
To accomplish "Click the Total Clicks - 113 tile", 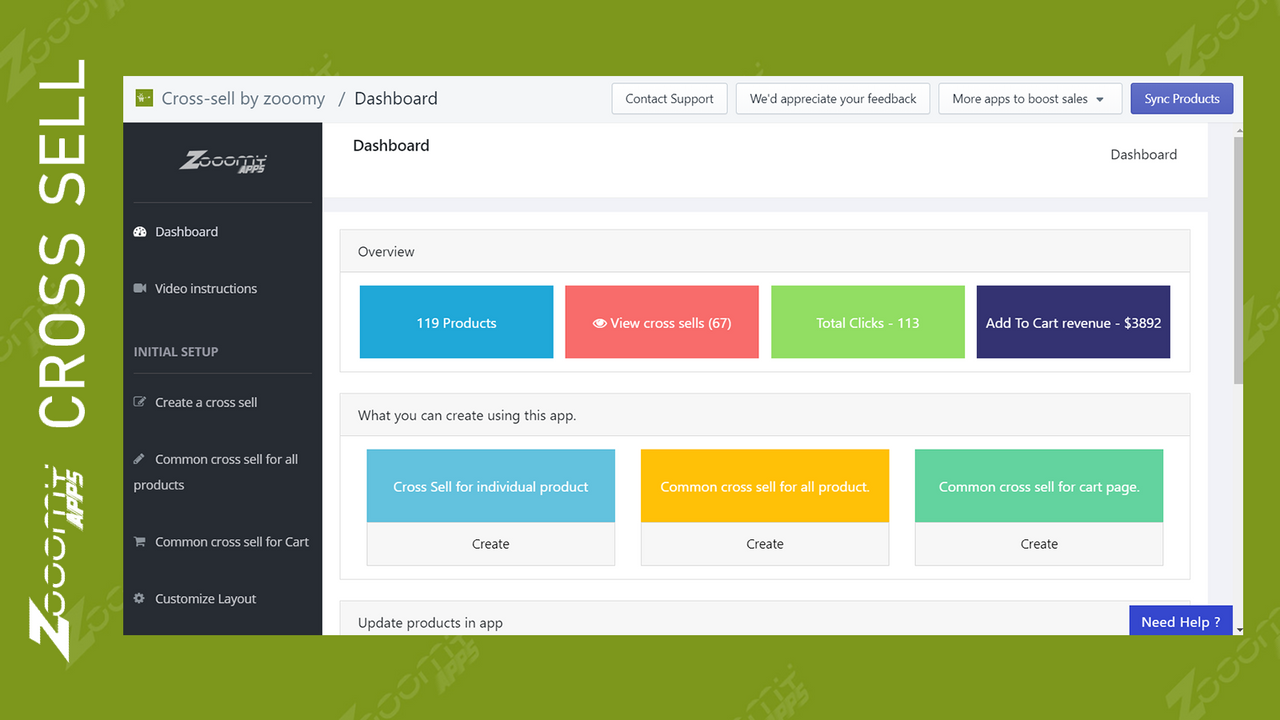I will click(x=868, y=322).
